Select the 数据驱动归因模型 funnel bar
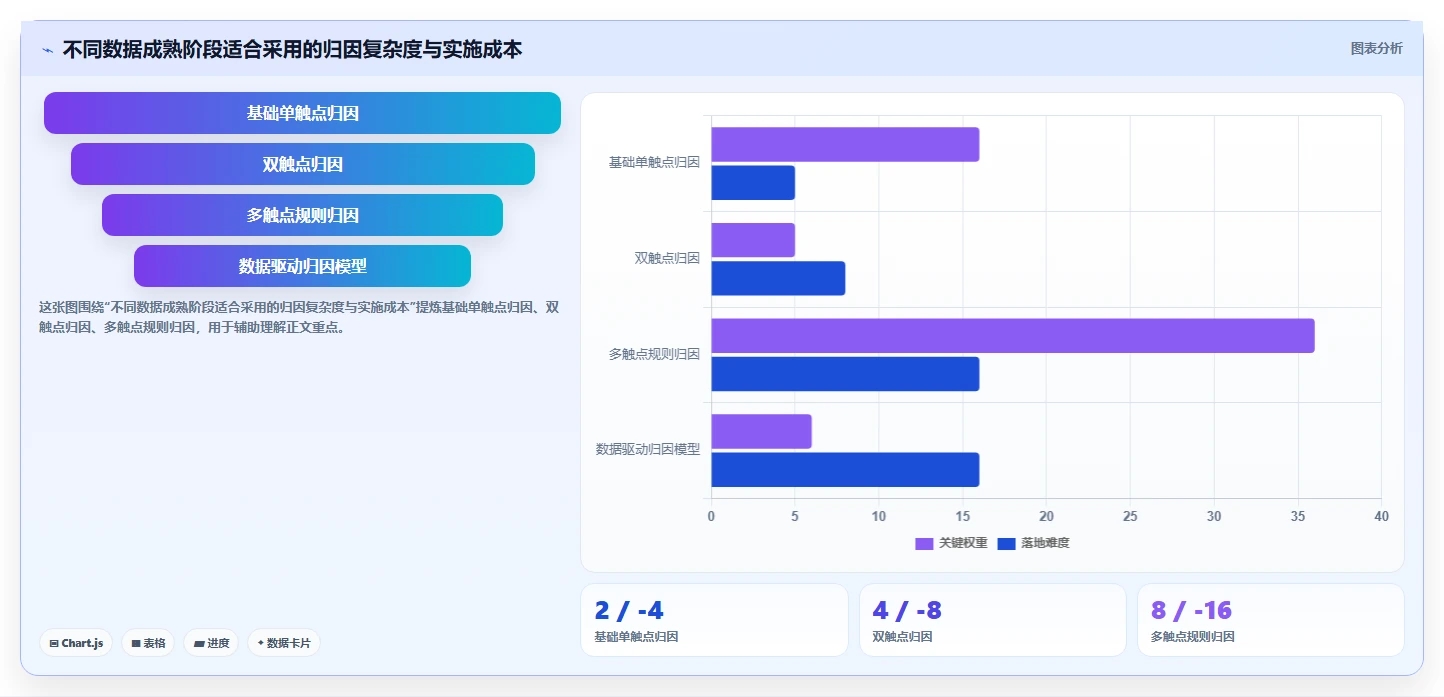This screenshot has height=697, width=1444. 302,266
